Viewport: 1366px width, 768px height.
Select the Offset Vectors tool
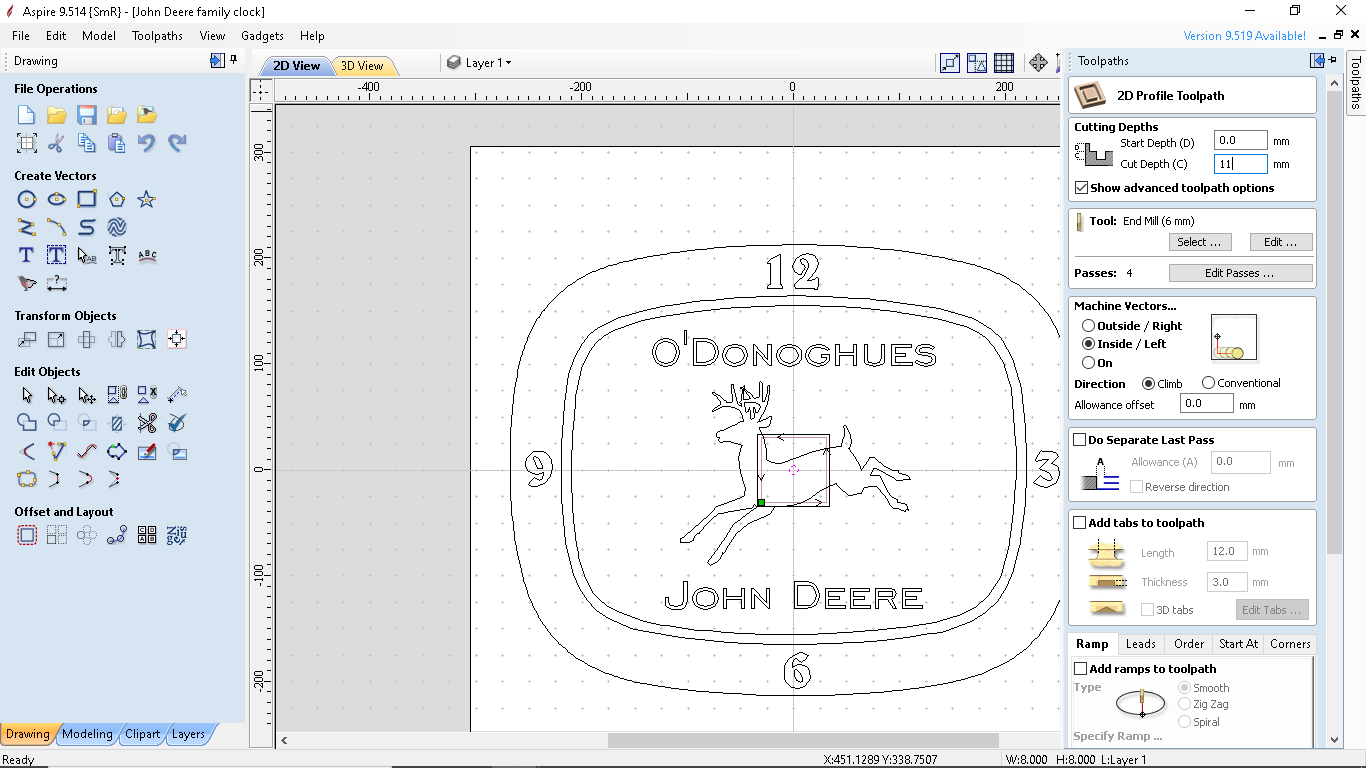tap(27, 535)
